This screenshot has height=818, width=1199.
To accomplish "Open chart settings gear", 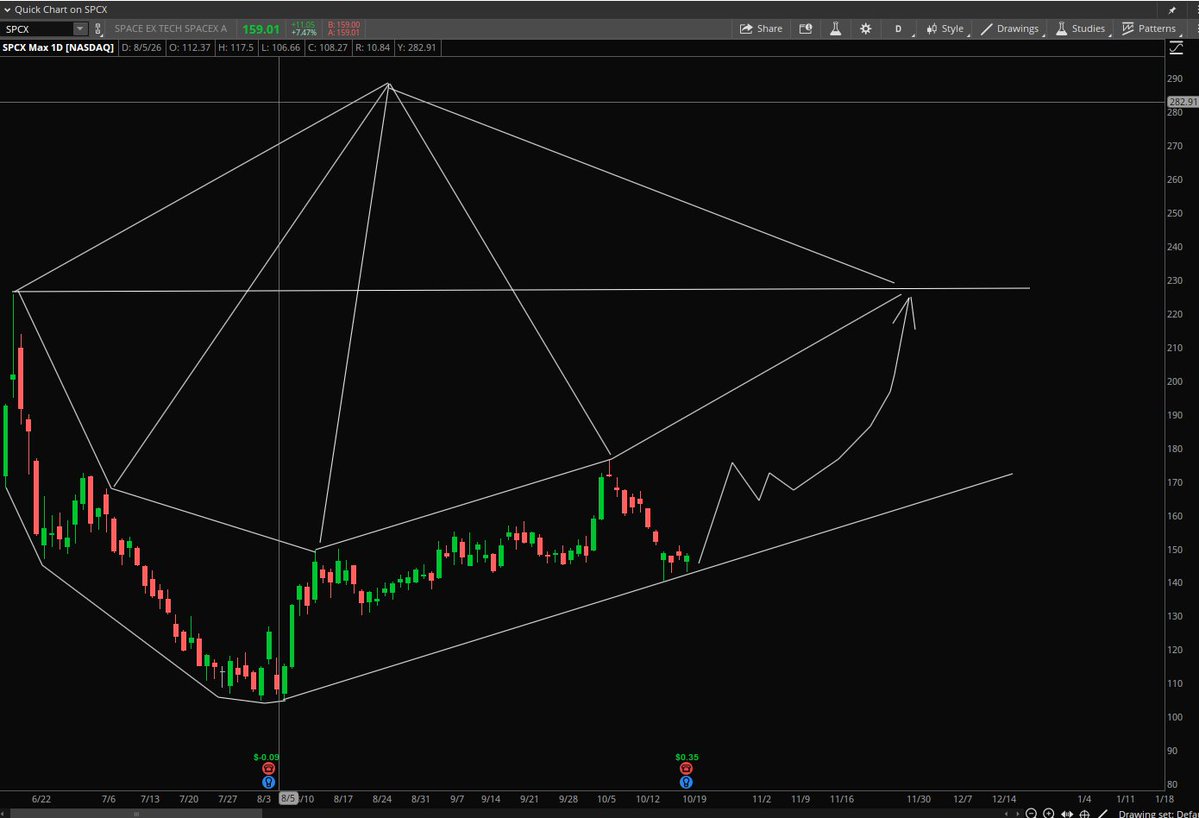I will [866, 28].
